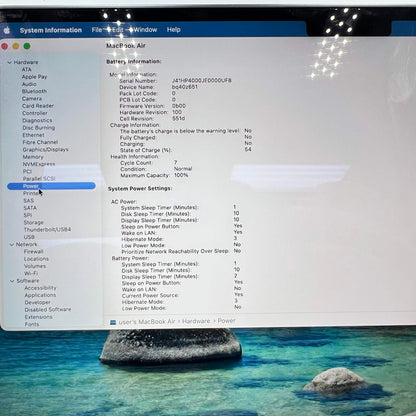Collapse the Software section chevron
416x416 pixels.
click(x=12, y=281)
